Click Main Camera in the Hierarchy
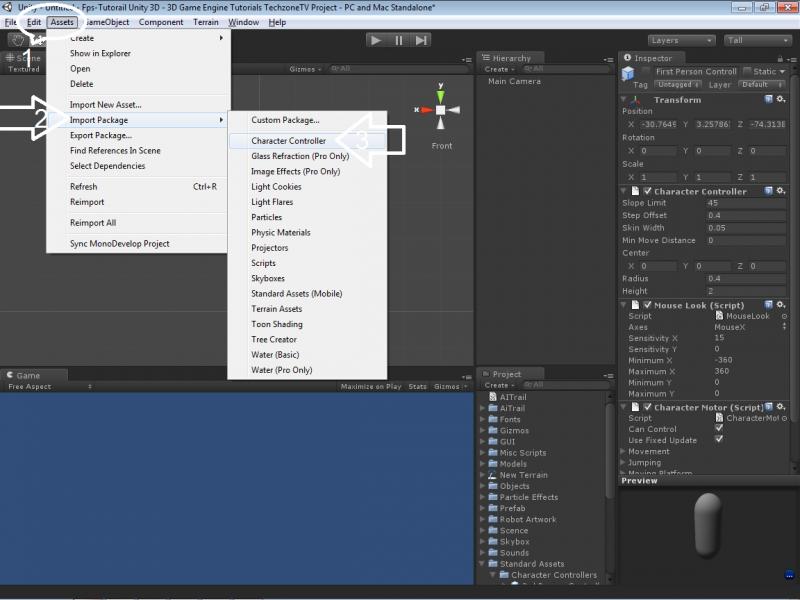800x600 pixels. click(x=514, y=82)
